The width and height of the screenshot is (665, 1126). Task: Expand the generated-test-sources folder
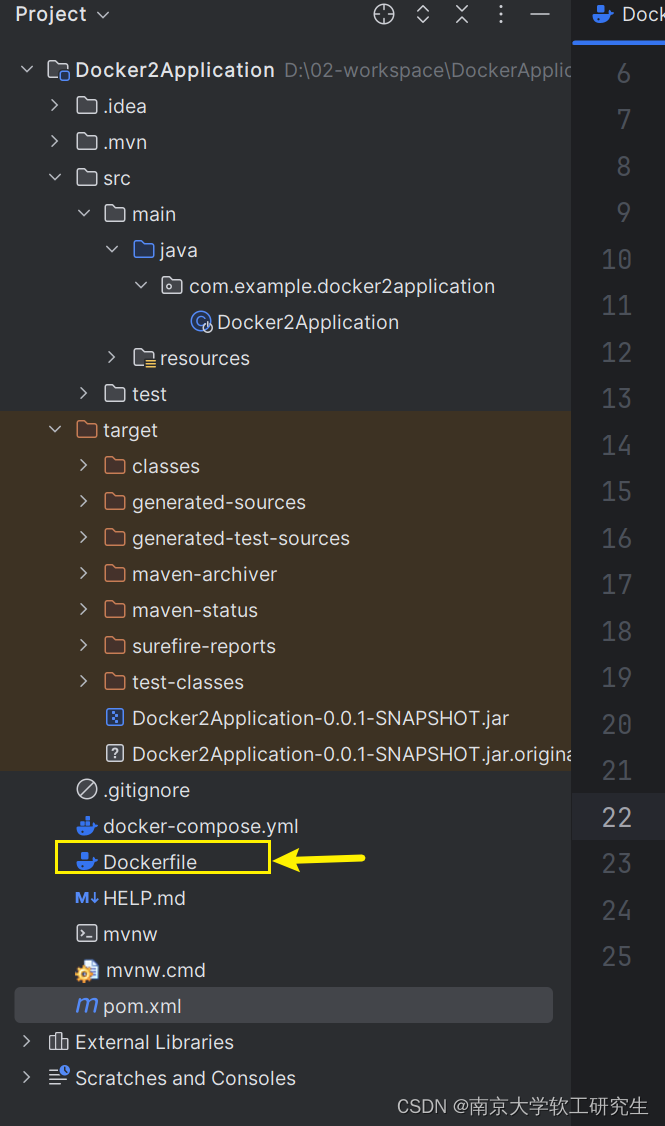click(x=84, y=537)
